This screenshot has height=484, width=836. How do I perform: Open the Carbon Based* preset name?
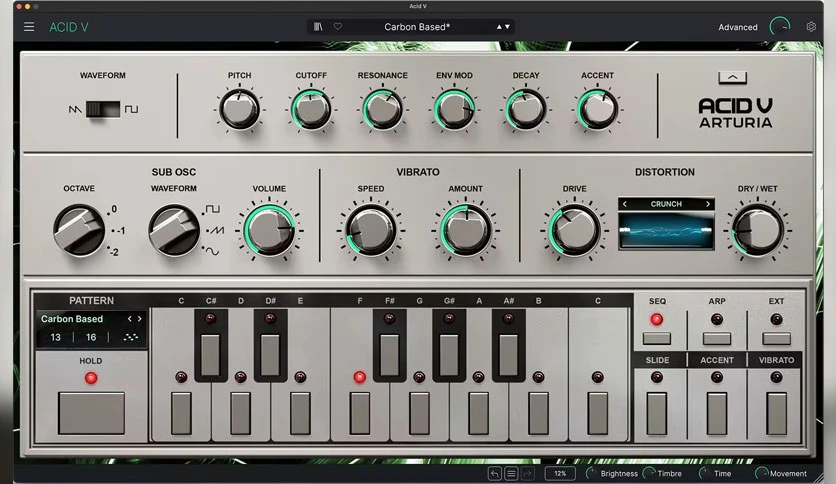[x=417, y=27]
